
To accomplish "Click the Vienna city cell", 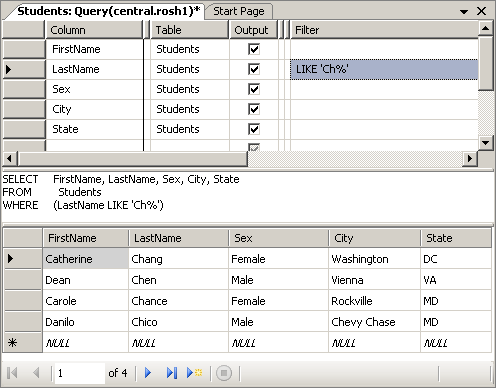I will [374, 280].
